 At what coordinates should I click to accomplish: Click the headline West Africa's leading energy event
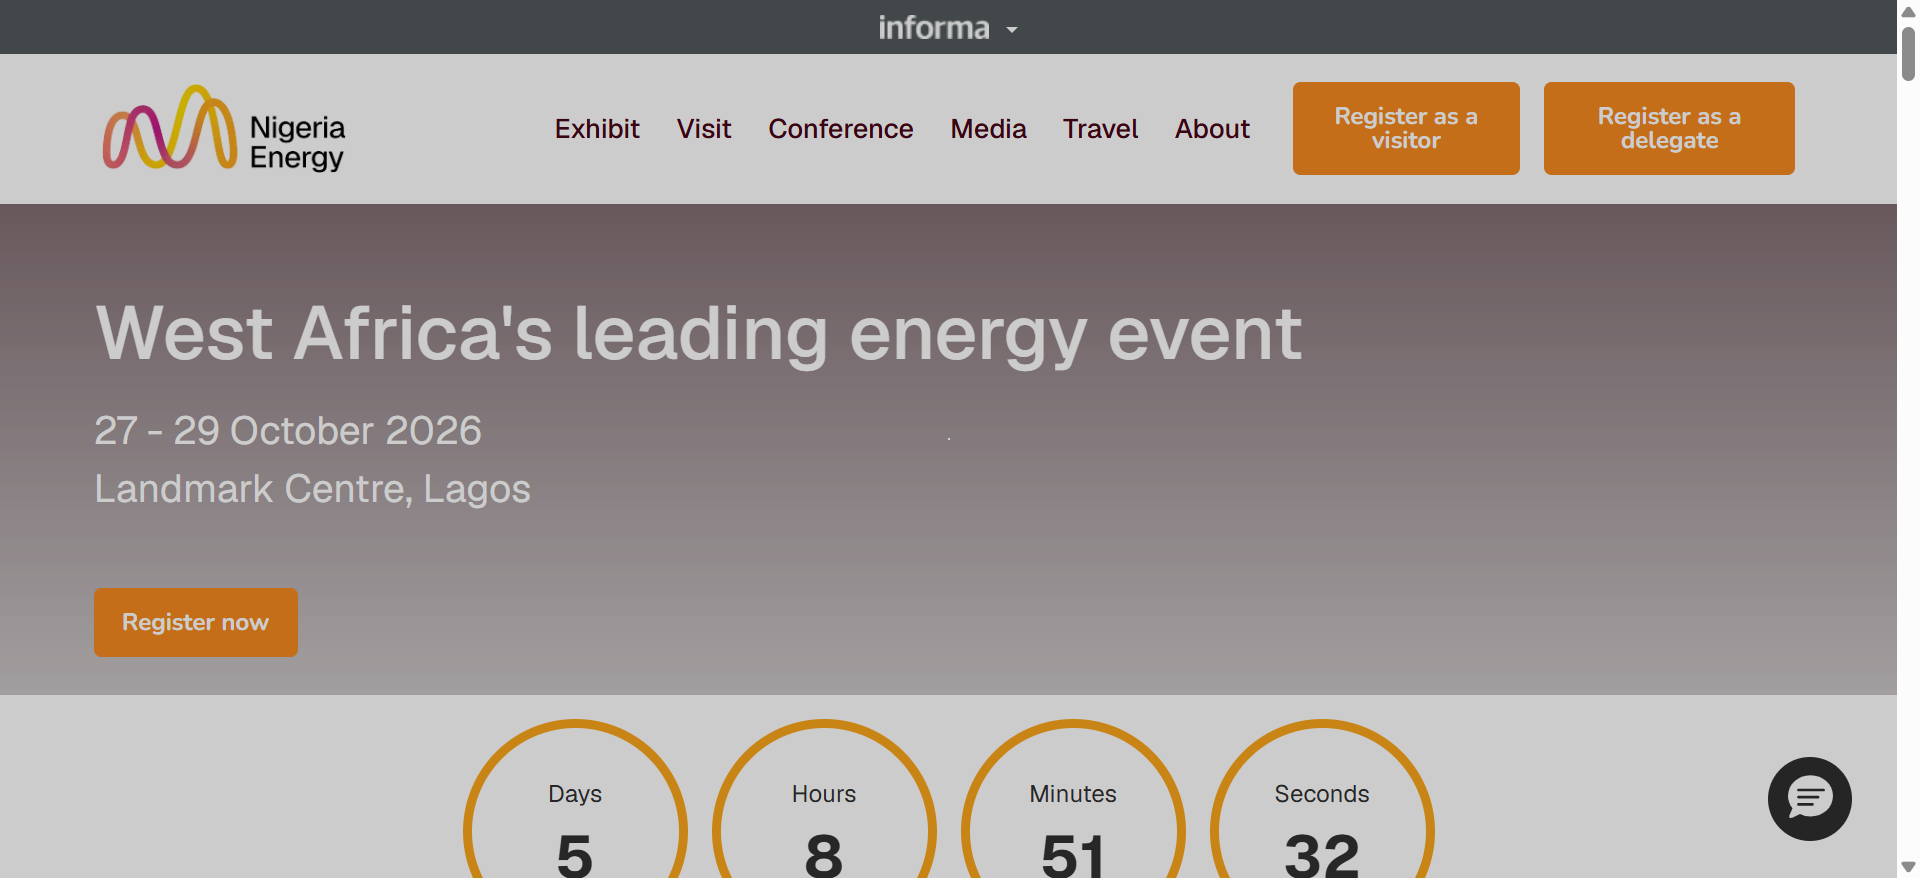pos(699,334)
